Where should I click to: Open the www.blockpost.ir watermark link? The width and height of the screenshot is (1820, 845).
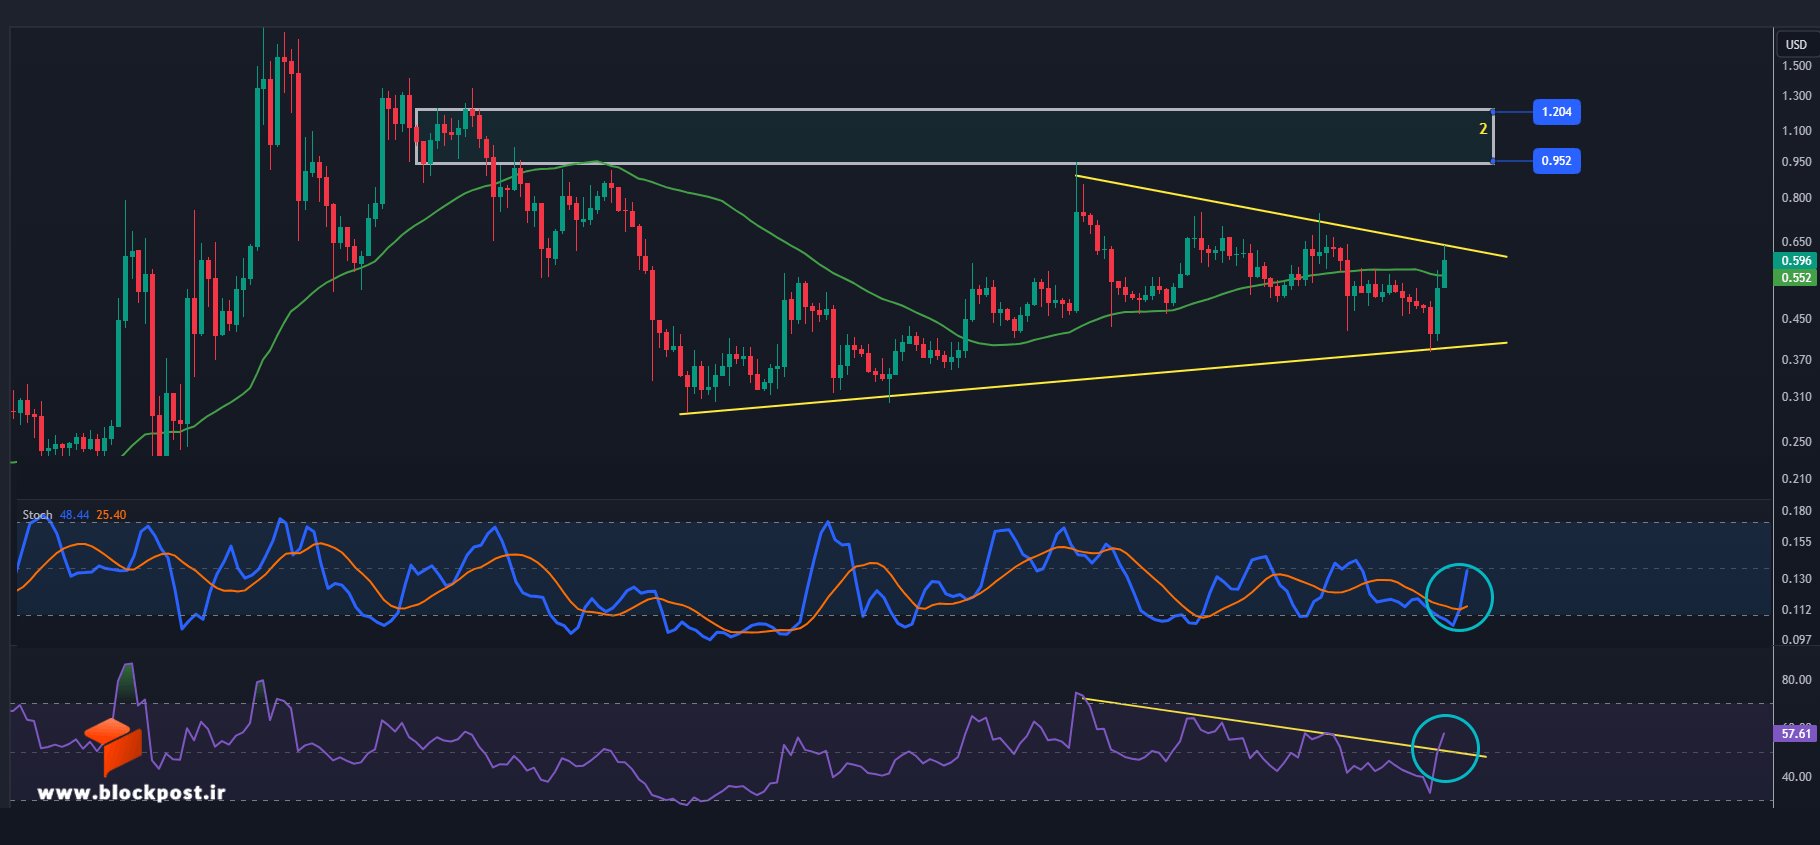(x=131, y=792)
